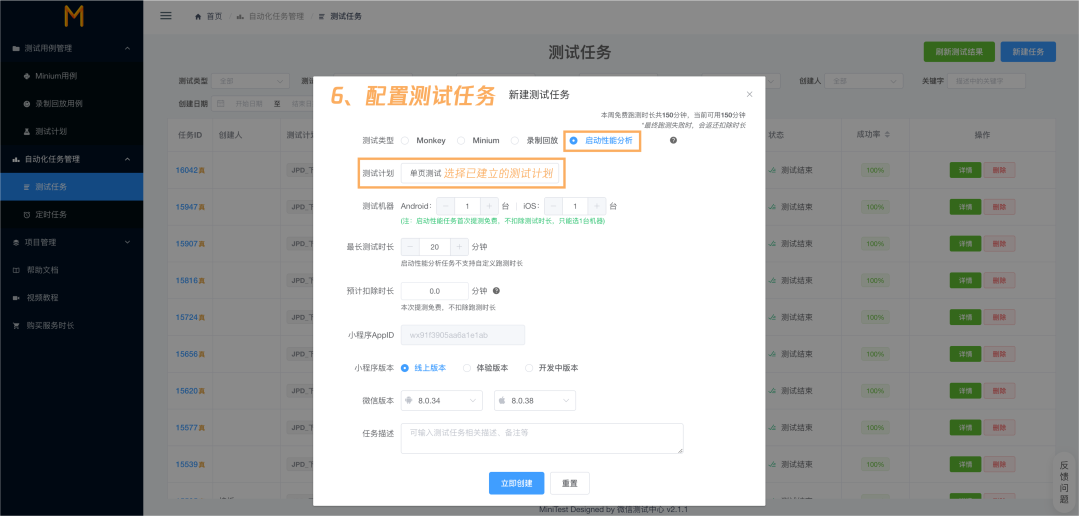1080x516 pixels.
Task: Open iOS WeChat version 8.0.38 dropdown
Action: [x=535, y=400]
